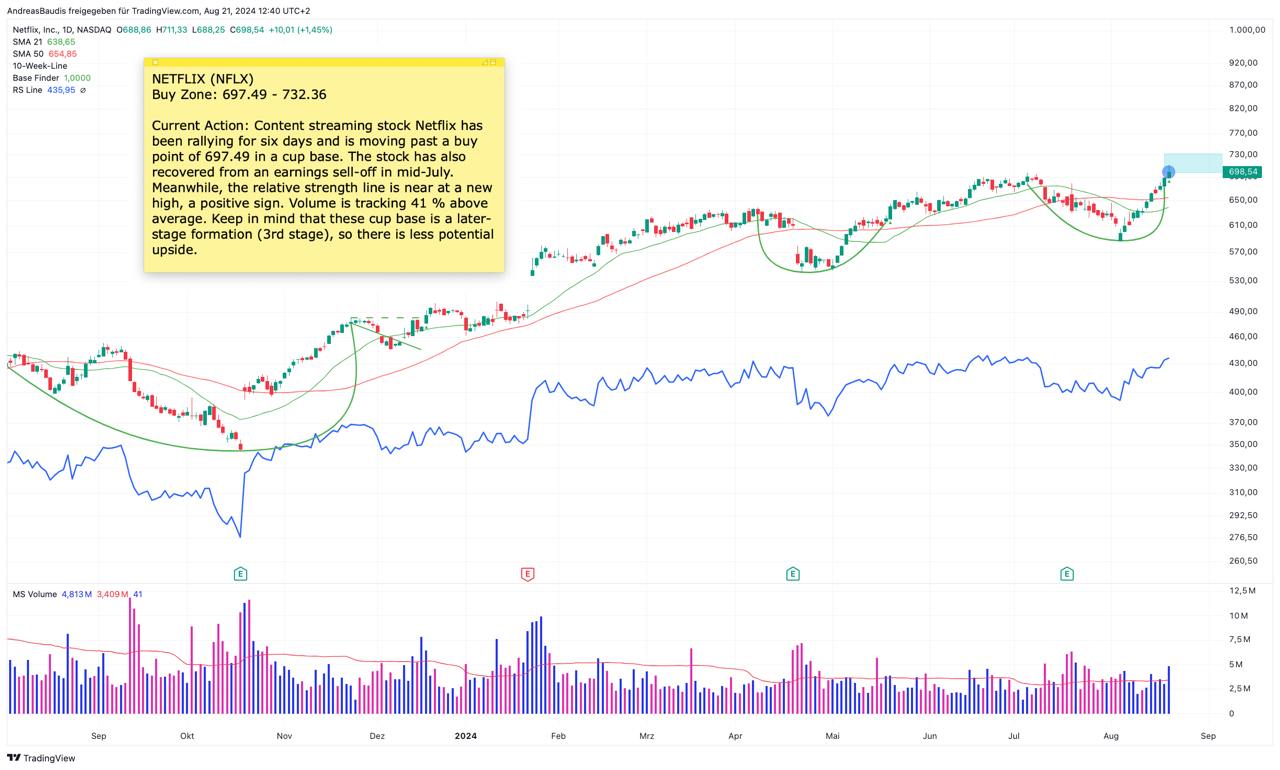
Task: Select the 10-Week-Line legend entry
Action: coord(40,66)
